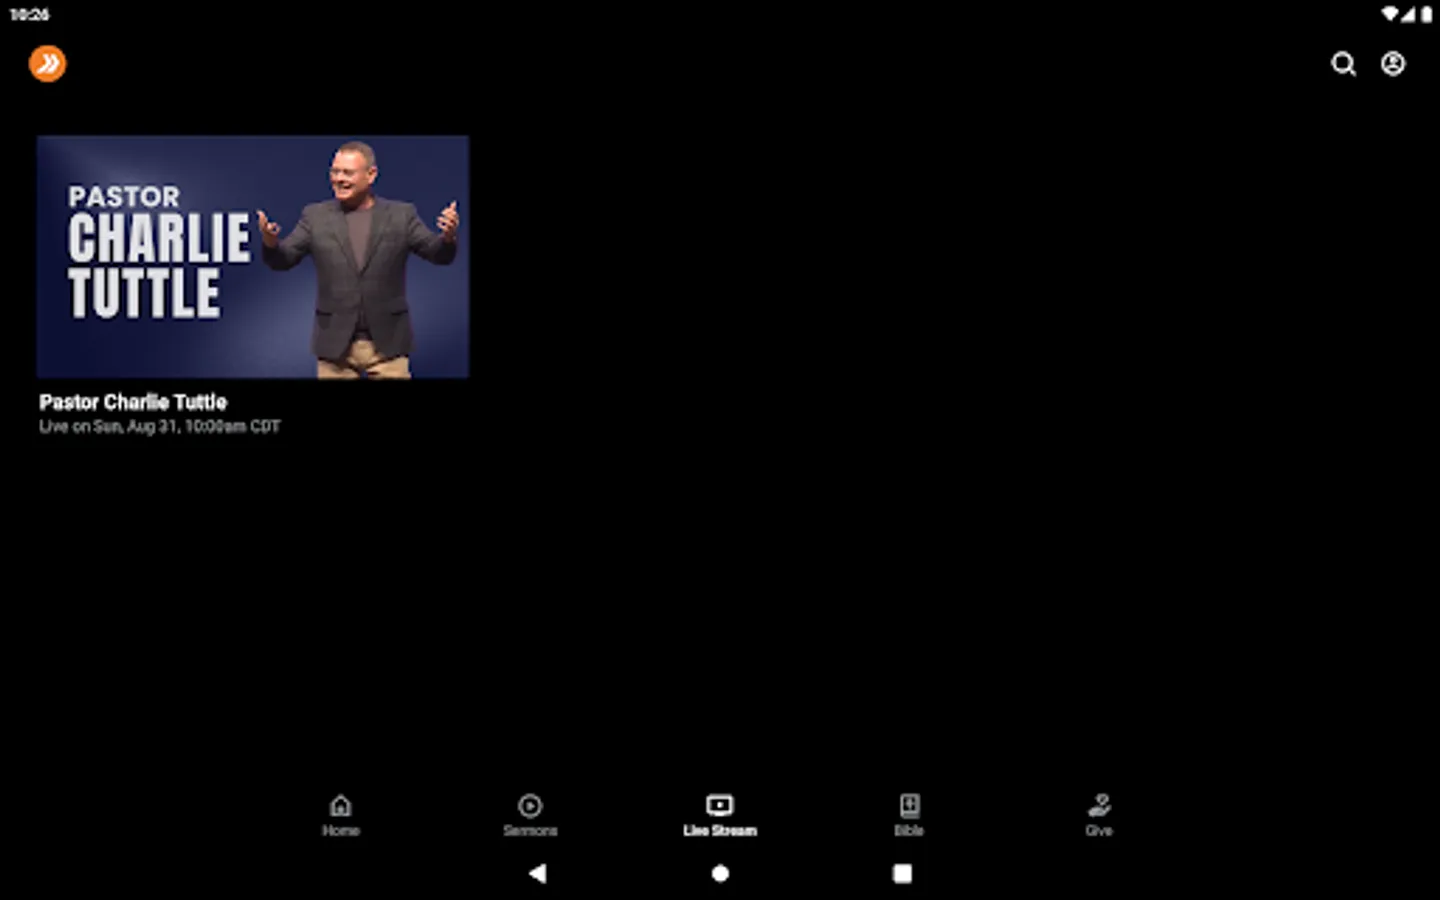Open the Bible section icon
Image resolution: width=1440 pixels, height=900 pixels.
click(x=909, y=806)
